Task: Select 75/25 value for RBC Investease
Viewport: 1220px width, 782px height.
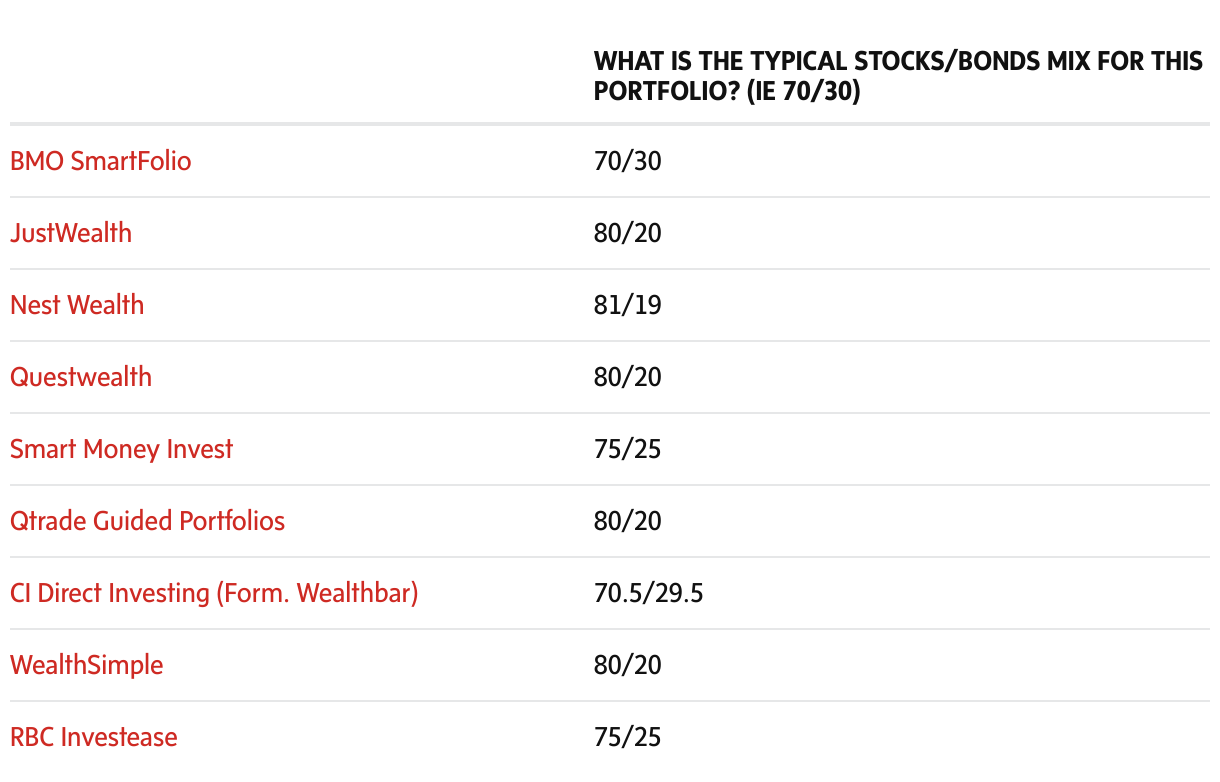Action: point(627,737)
